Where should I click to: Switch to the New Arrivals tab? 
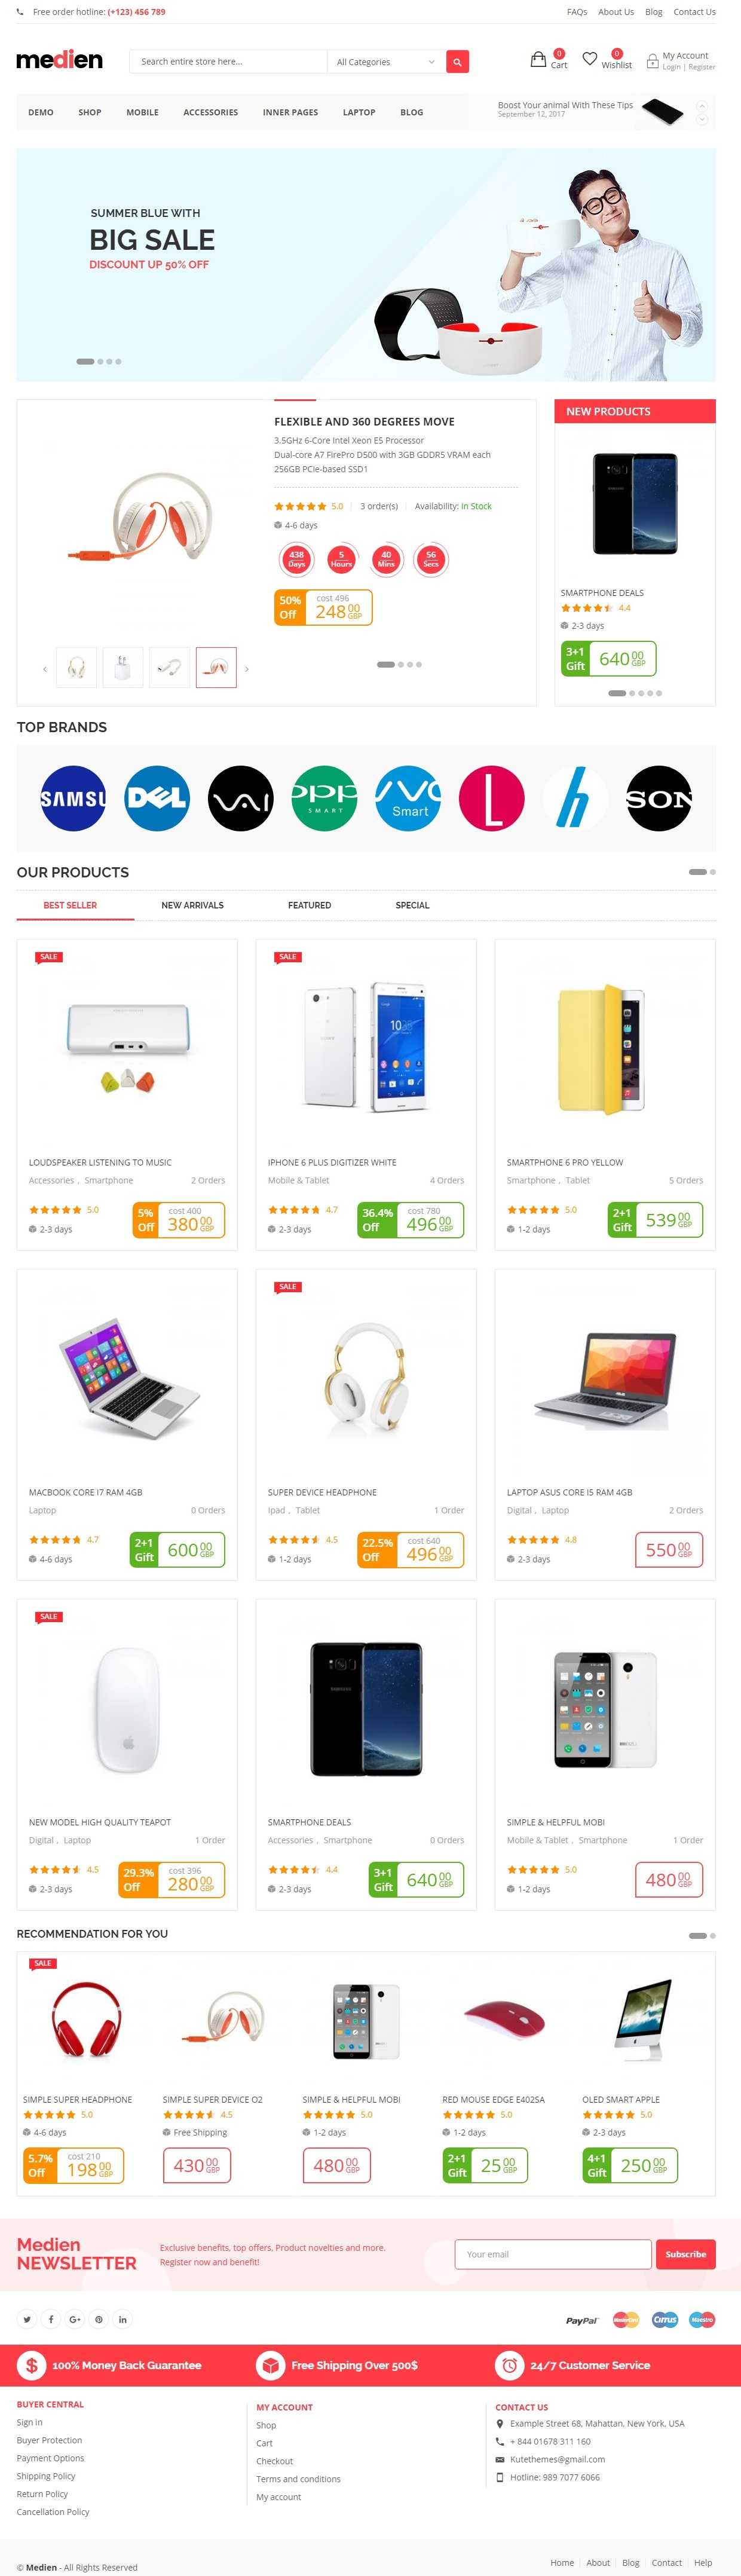(192, 905)
